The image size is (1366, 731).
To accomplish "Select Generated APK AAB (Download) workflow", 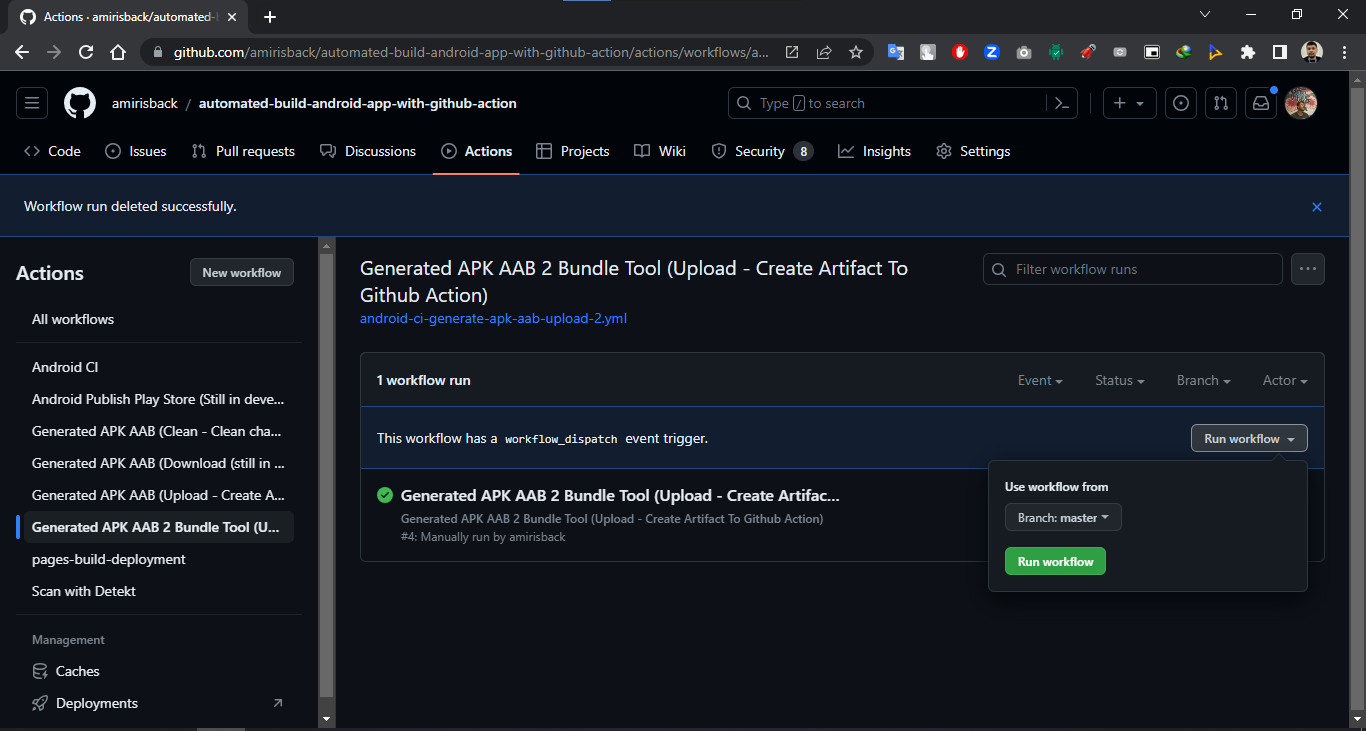I will click(158, 463).
